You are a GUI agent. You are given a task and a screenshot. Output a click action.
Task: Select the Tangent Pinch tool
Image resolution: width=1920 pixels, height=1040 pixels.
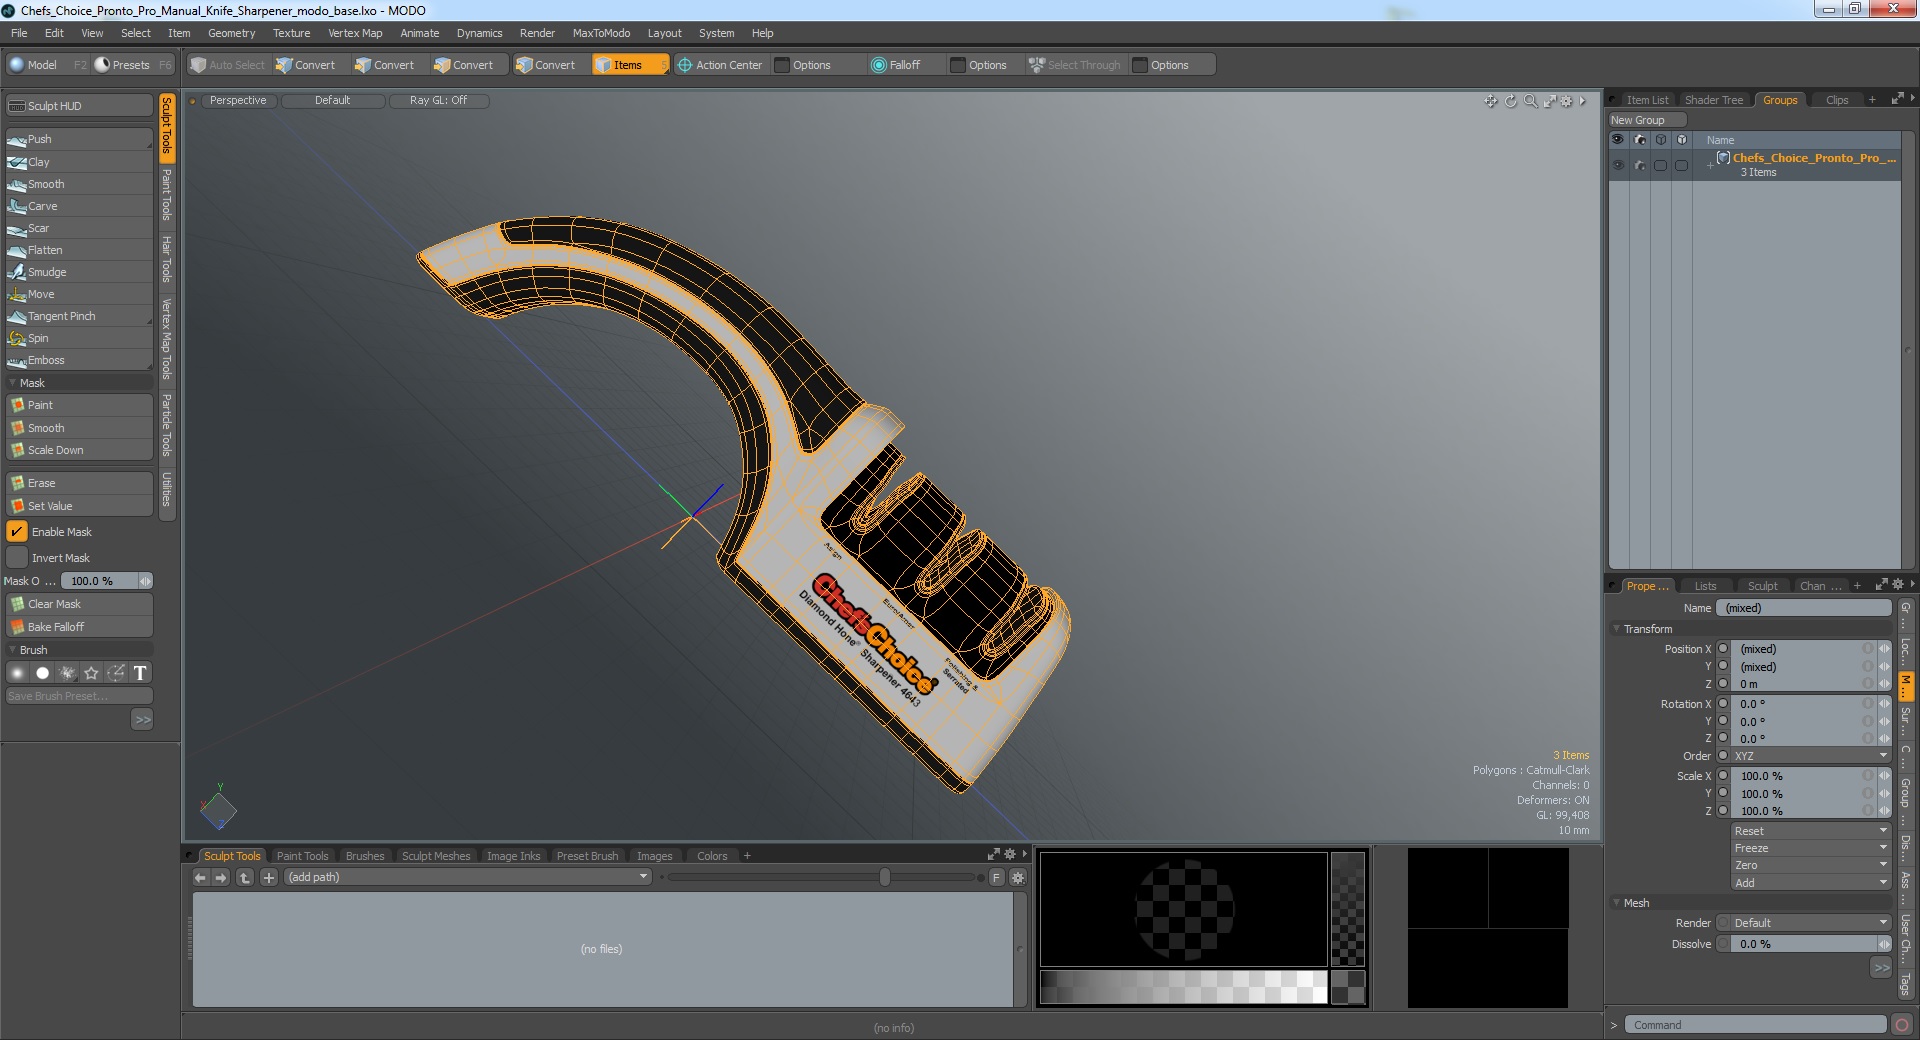tap(79, 316)
